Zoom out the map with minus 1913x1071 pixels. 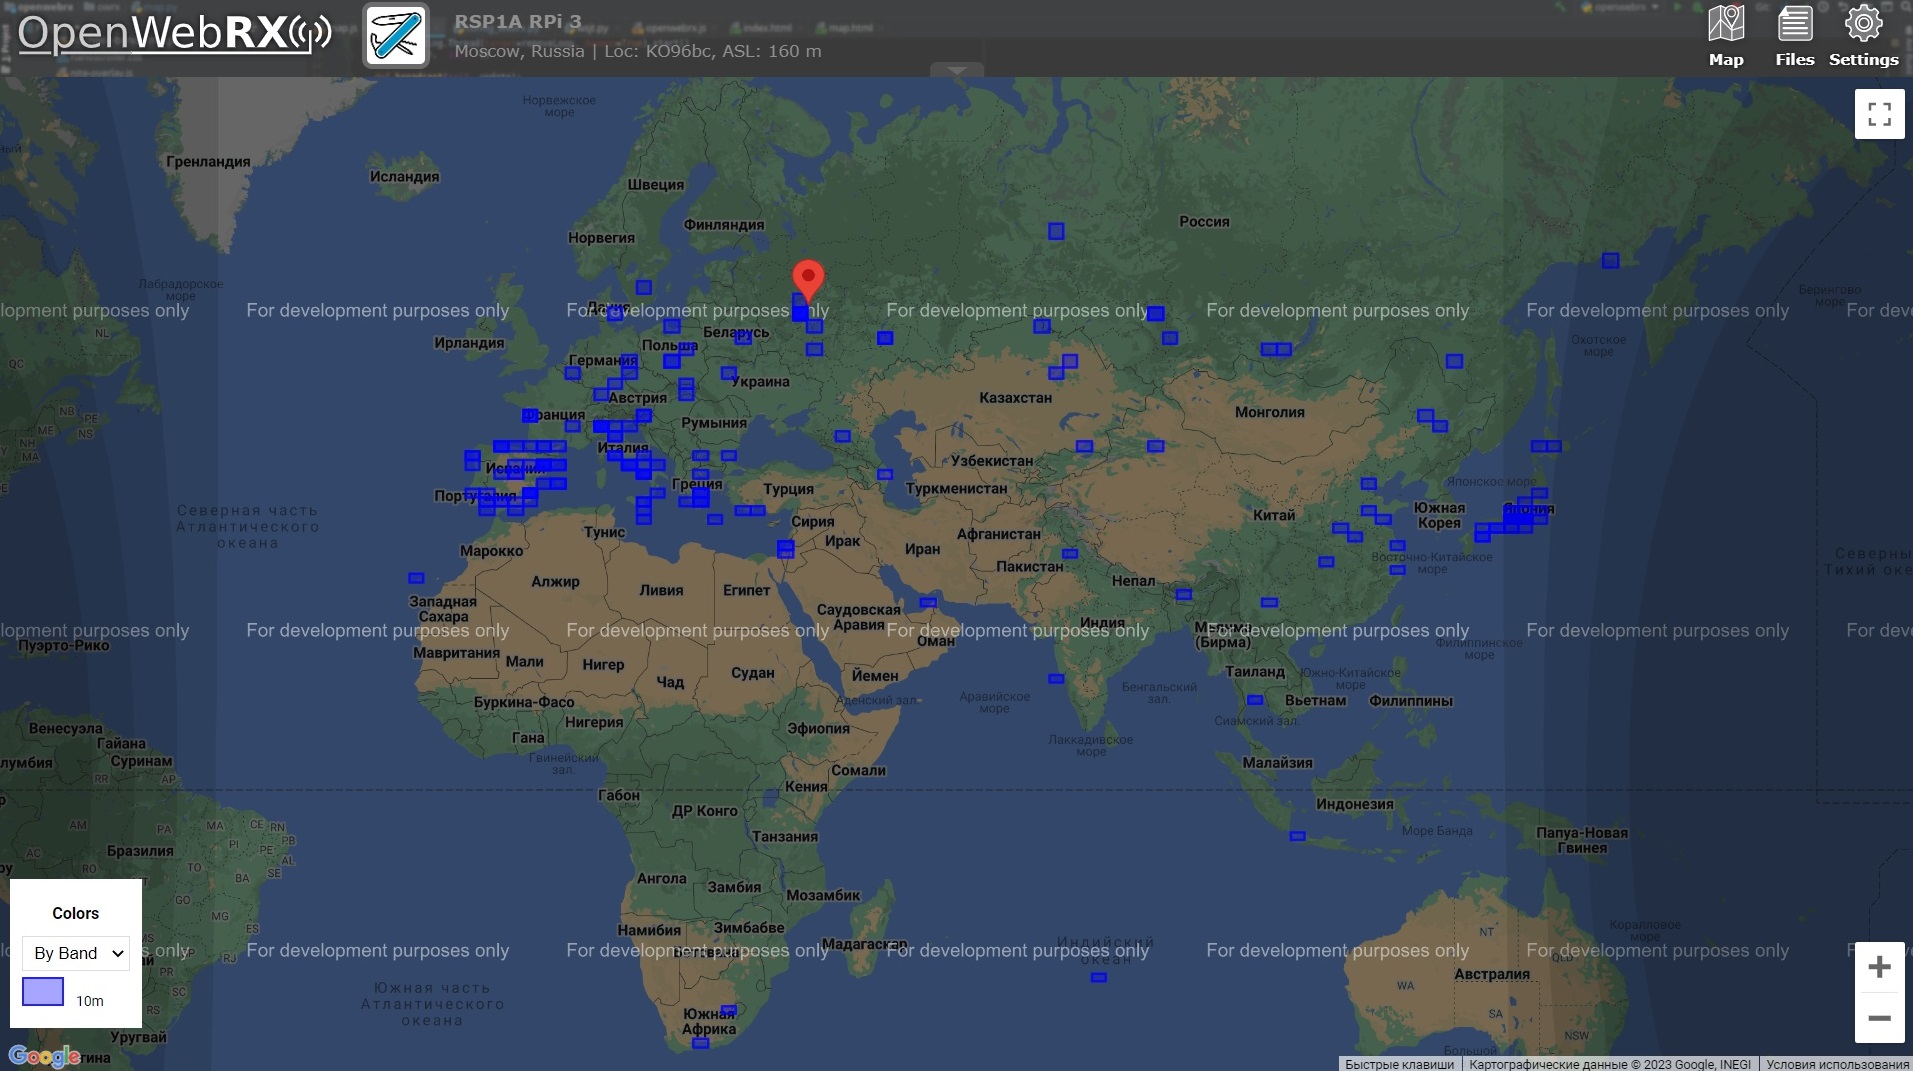click(1879, 1018)
